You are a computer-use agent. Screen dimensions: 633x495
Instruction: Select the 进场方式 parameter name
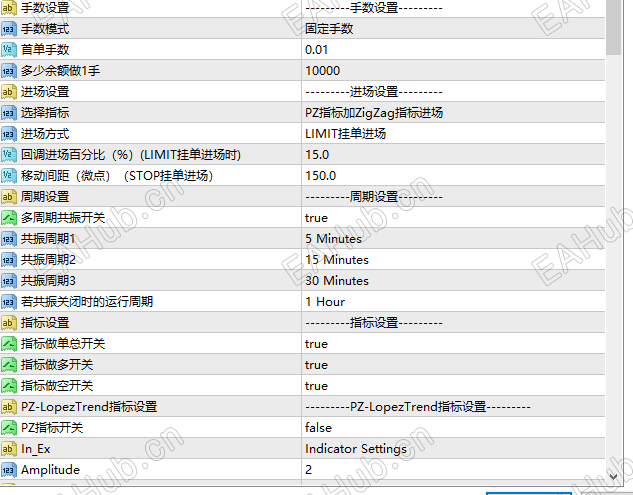[45, 134]
